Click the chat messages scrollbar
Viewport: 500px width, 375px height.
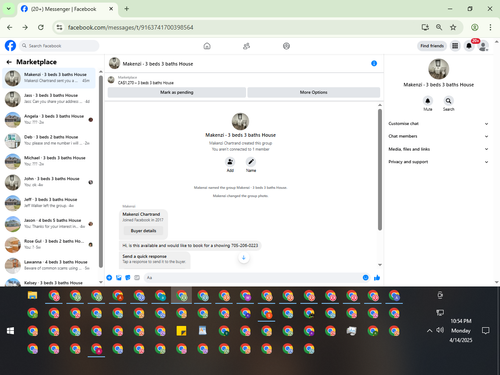[380, 170]
